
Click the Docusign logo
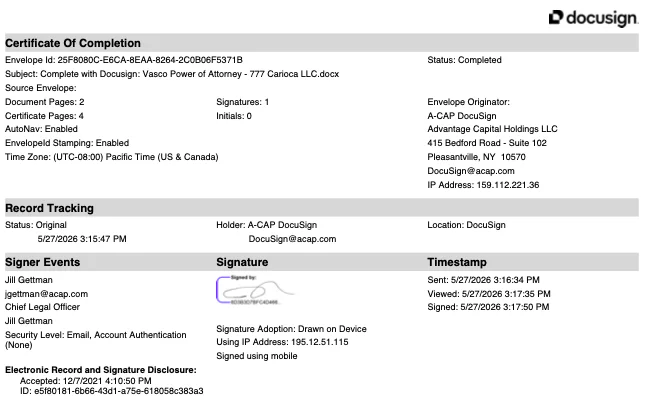click(x=593, y=18)
